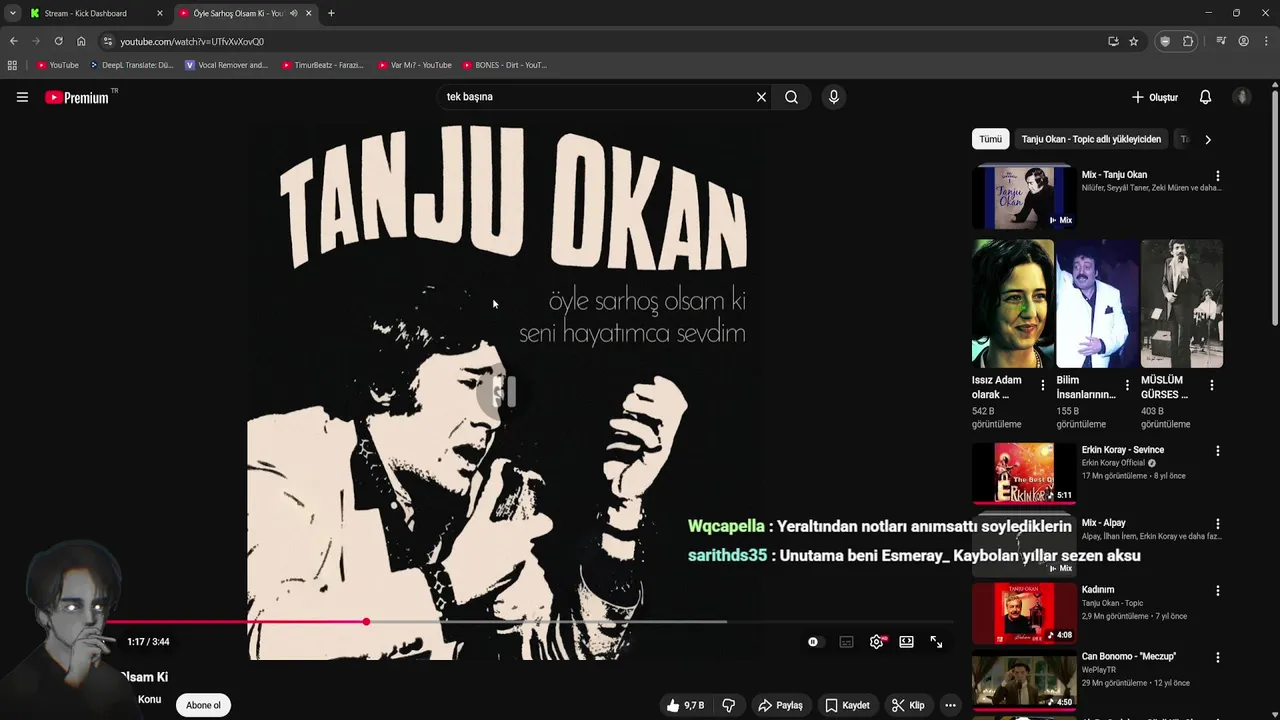The height and width of the screenshot is (720, 1280).
Task: Open the browser home page button
Action: coord(81,41)
